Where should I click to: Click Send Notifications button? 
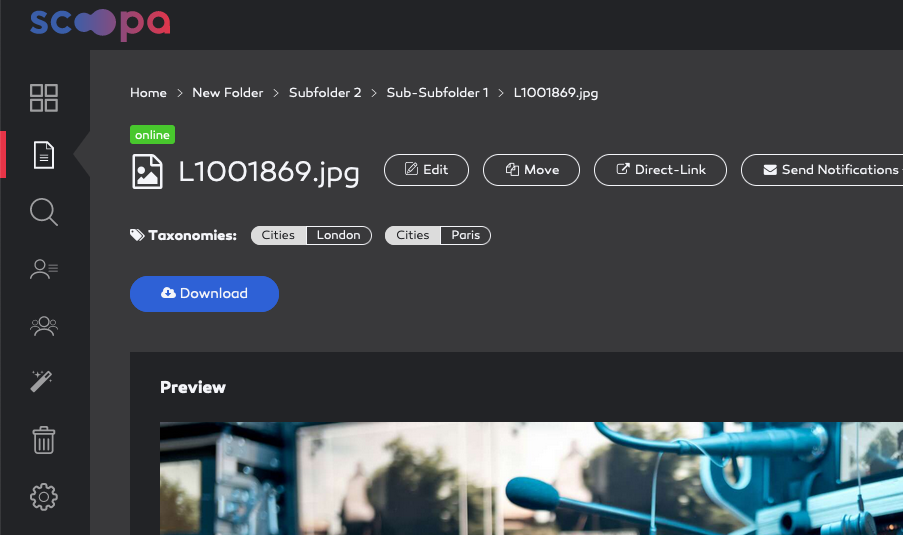pyautogui.click(x=824, y=170)
